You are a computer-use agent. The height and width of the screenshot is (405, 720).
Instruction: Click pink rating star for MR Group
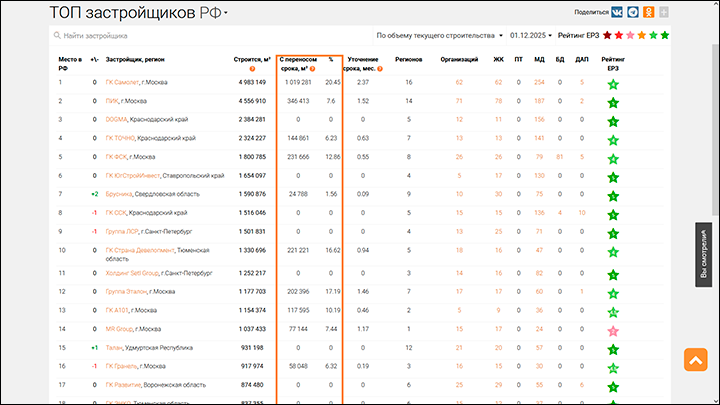click(x=613, y=331)
